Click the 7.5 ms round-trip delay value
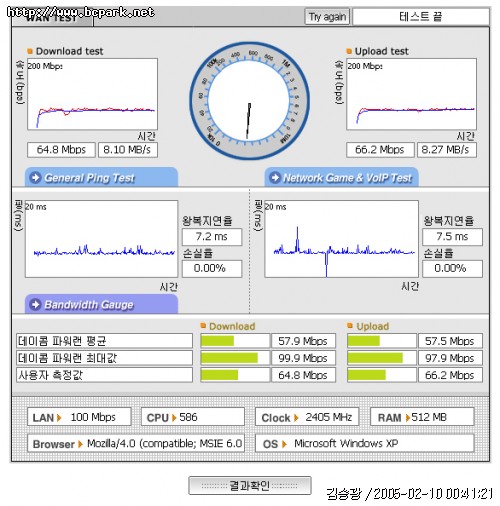Screen dimensions: 500x506 pos(452,237)
